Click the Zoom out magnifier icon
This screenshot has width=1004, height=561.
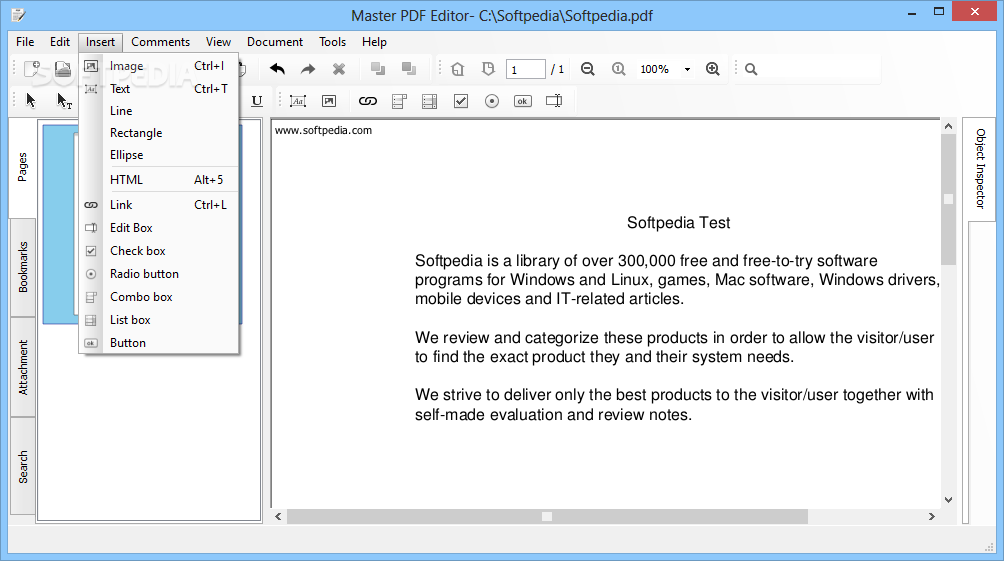pos(588,69)
